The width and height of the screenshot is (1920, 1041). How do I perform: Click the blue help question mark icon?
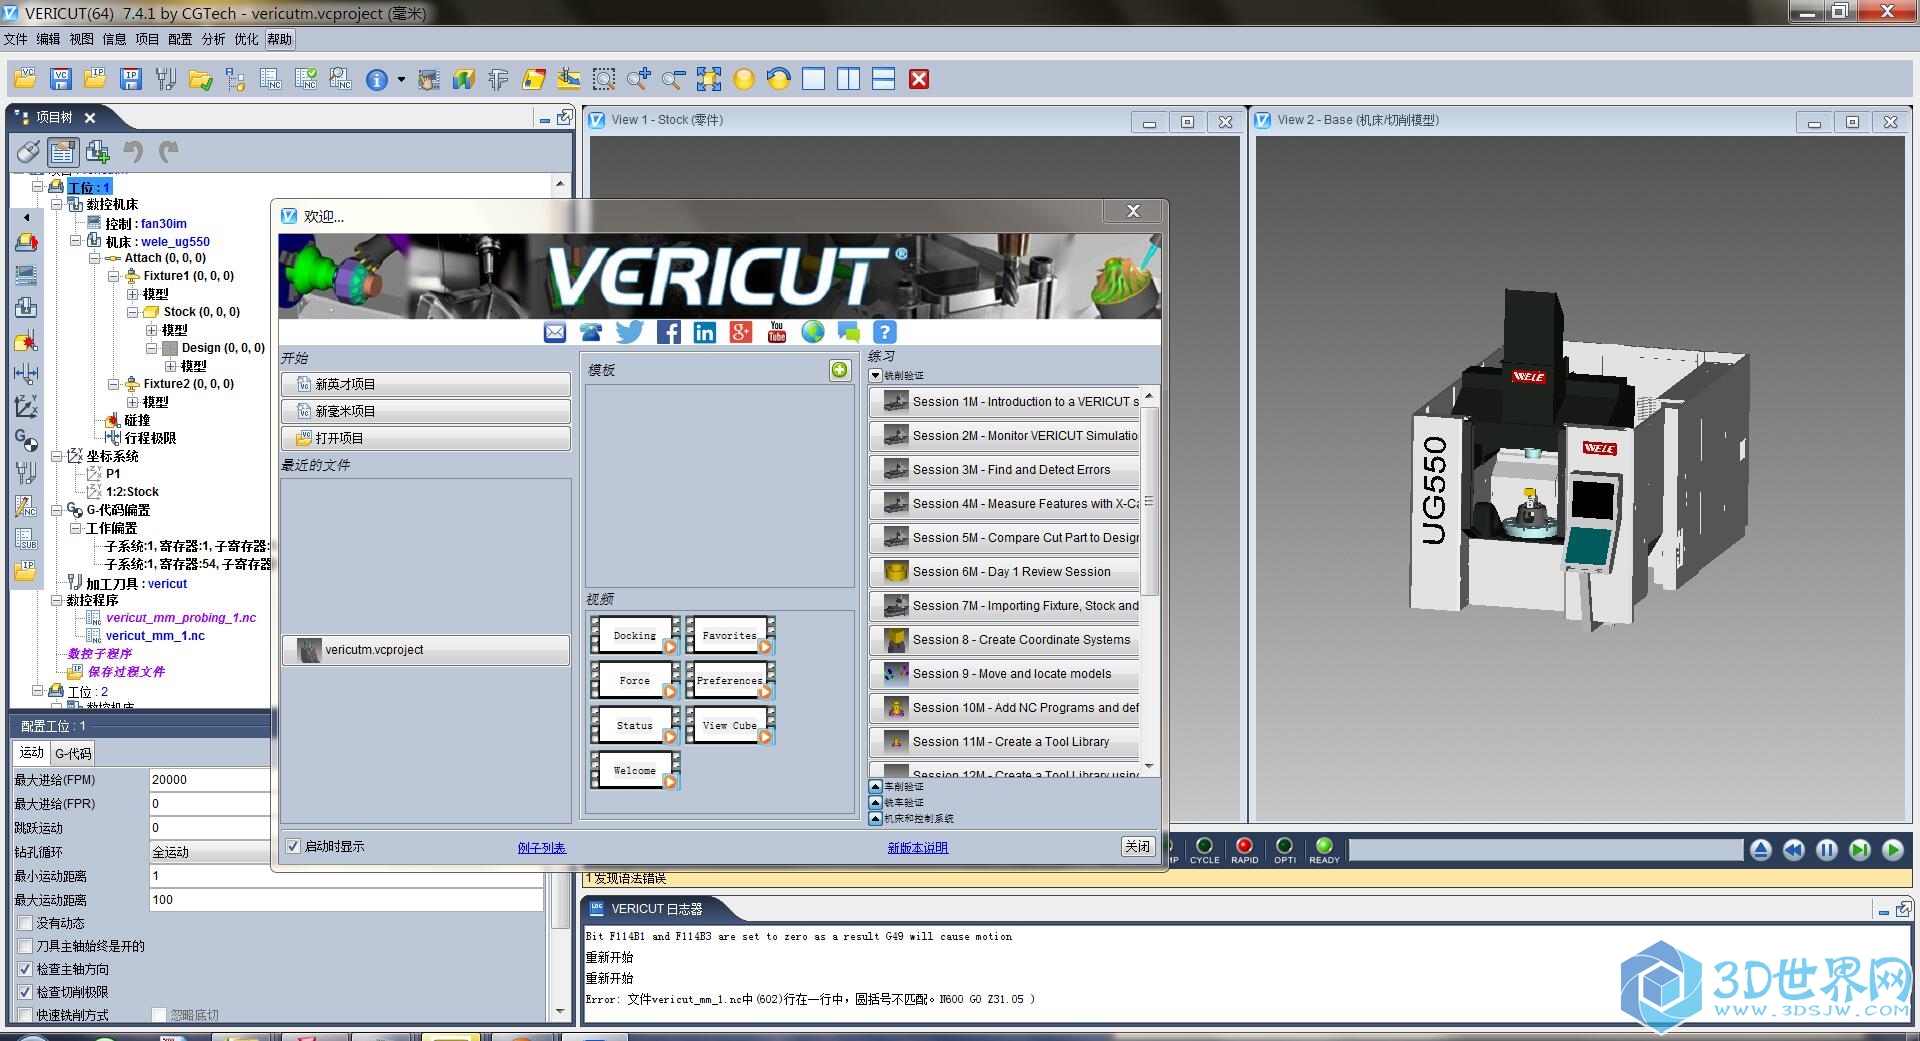[x=885, y=332]
